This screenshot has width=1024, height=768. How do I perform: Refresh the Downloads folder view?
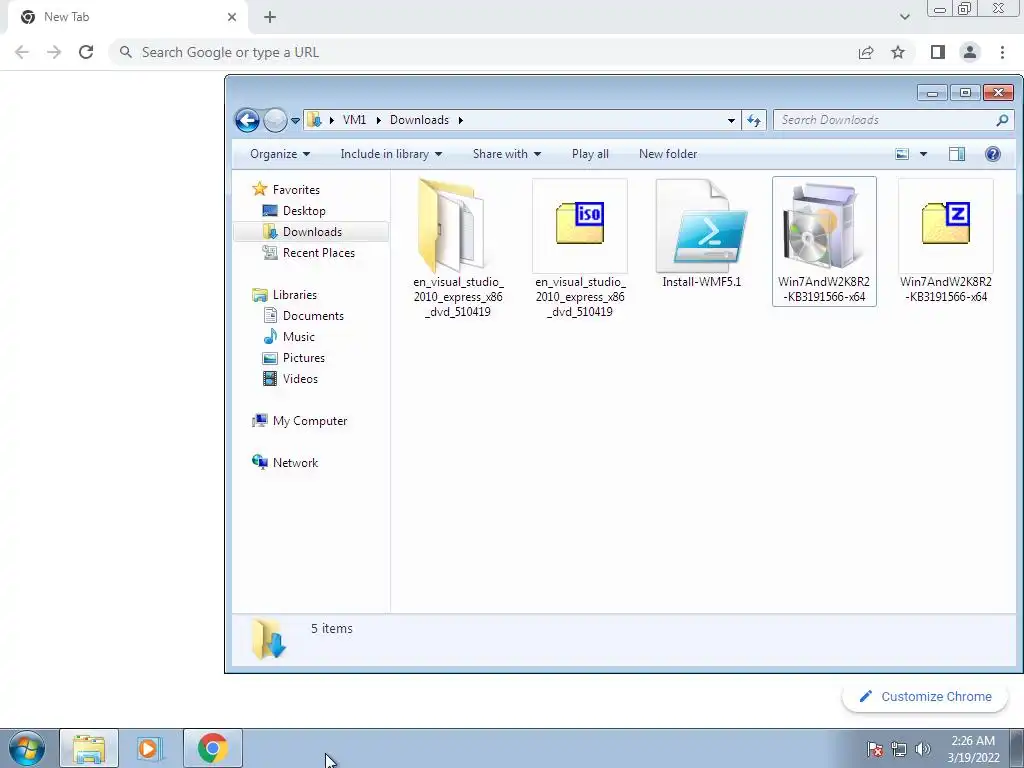point(754,120)
